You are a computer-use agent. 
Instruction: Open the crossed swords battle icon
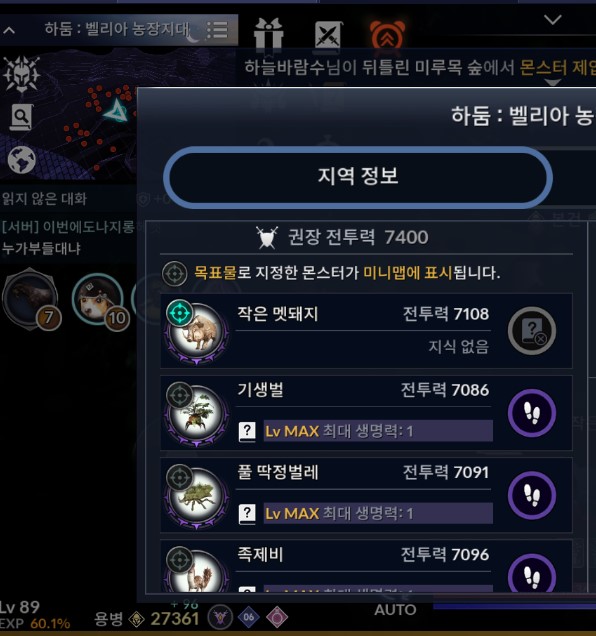click(328, 35)
